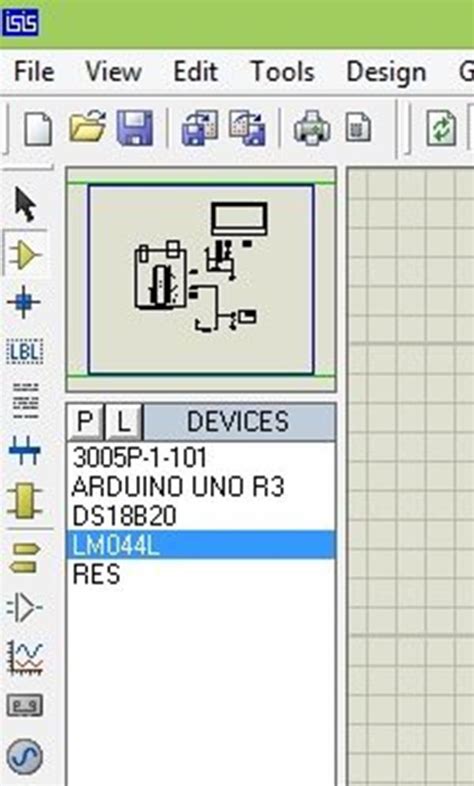474x786 pixels.
Task: Select the Wire Label (LBL) tool
Action: [25, 352]
